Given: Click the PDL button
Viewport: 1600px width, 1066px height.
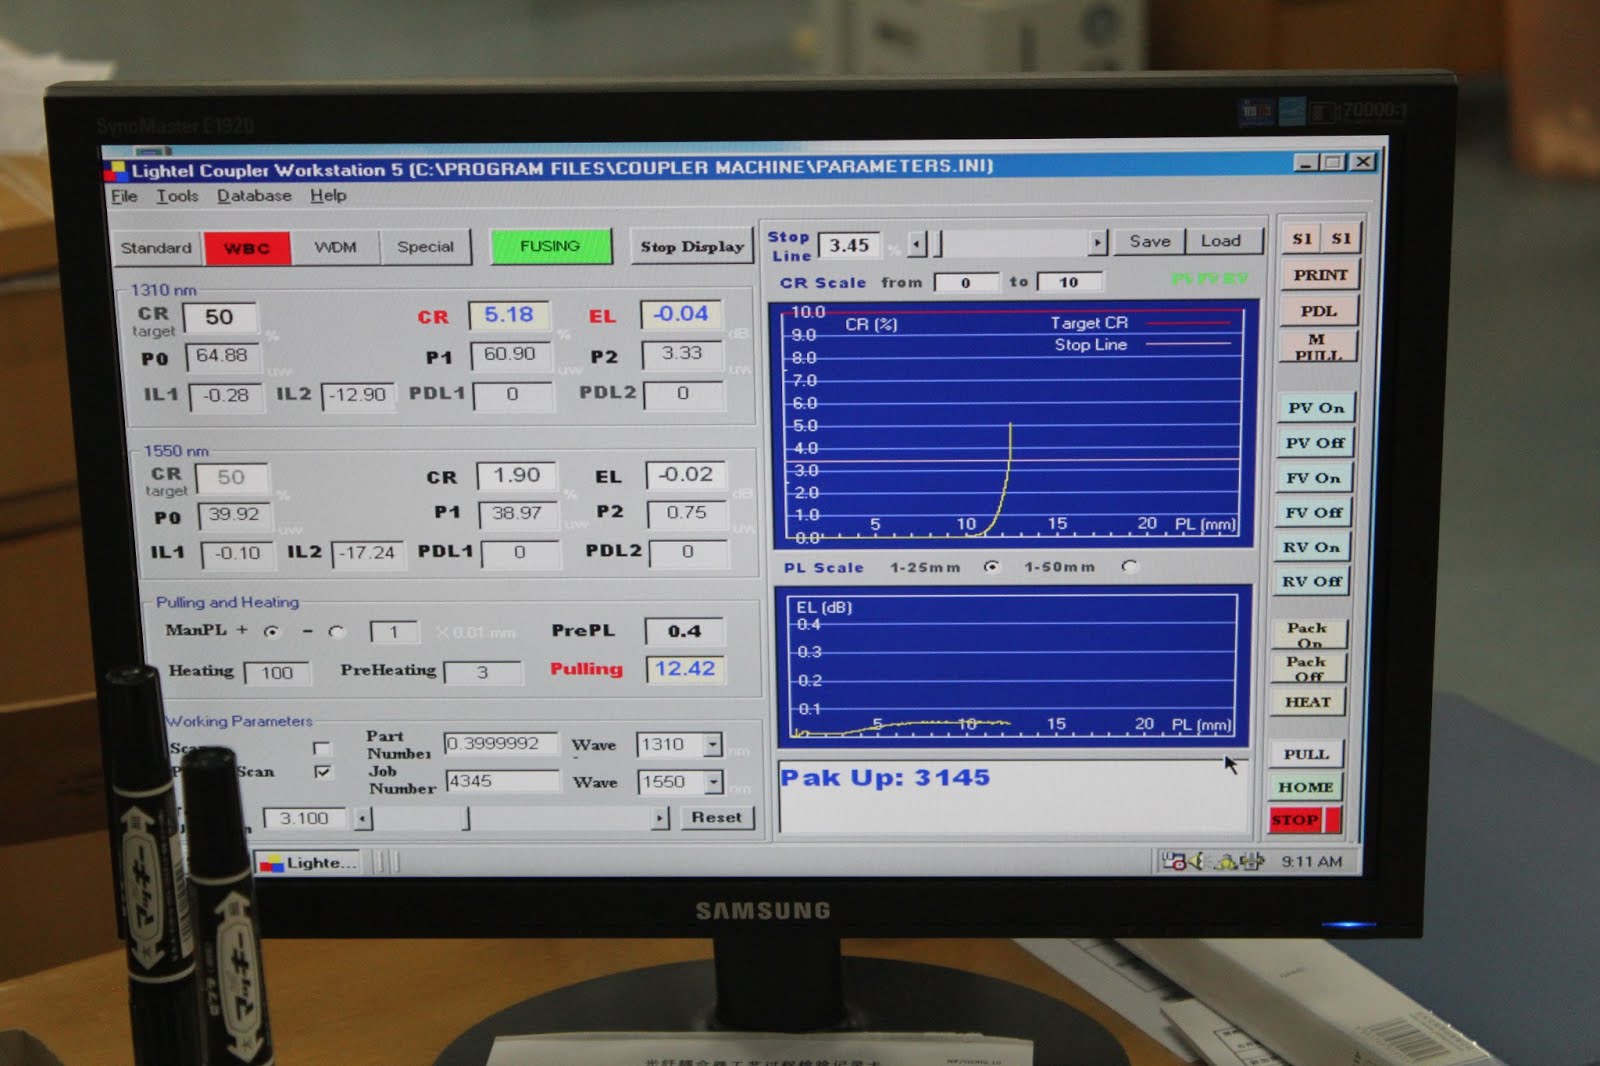Looking at the screenshot, I should pos(1319,311).
